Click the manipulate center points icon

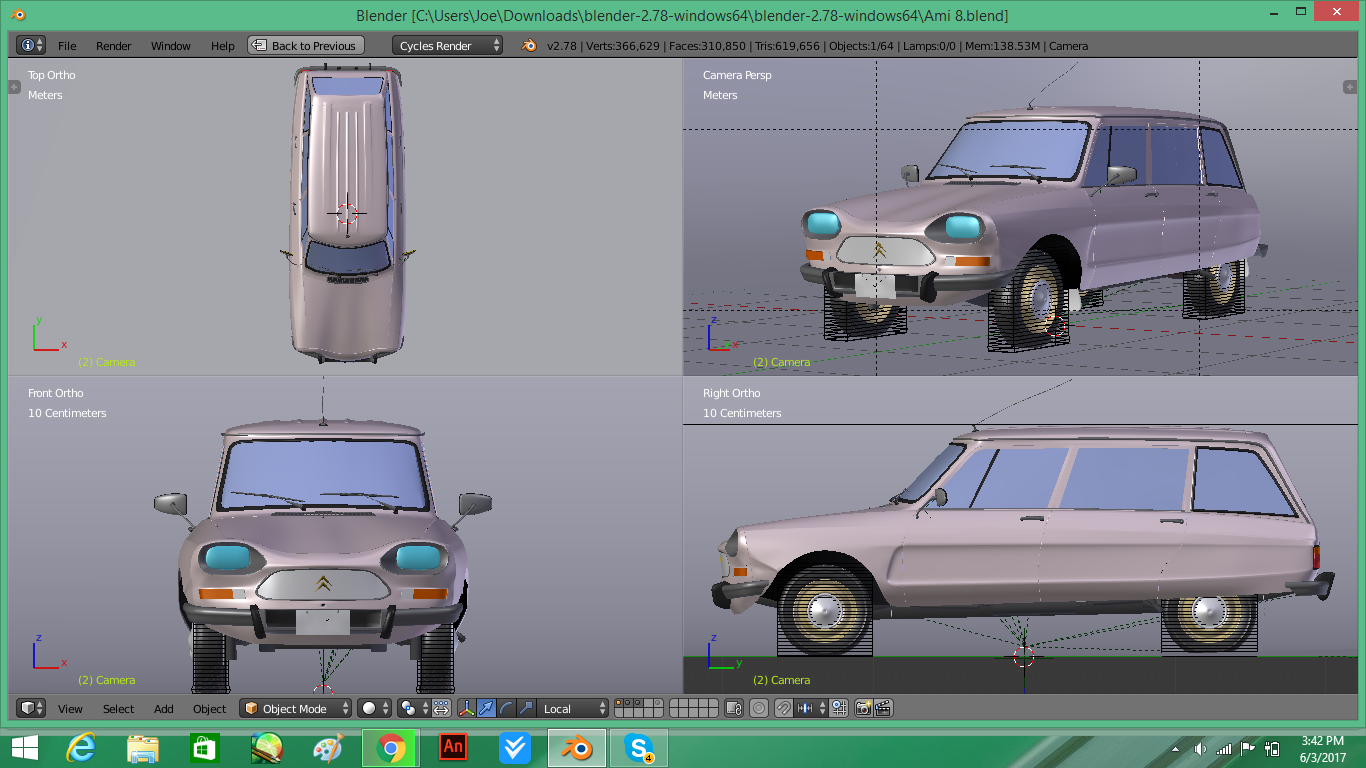tap(441, 708)
